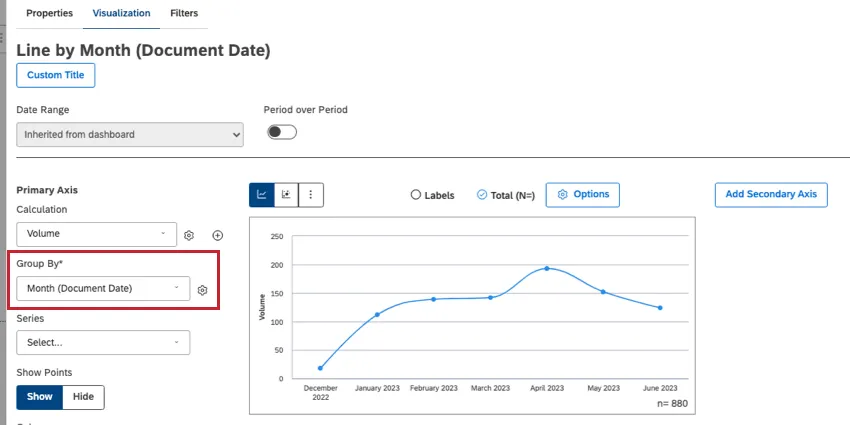The width and height of the screenshot is (850, 425).
Task: Open the Series Select dropdown
Action: coord(103,342)
